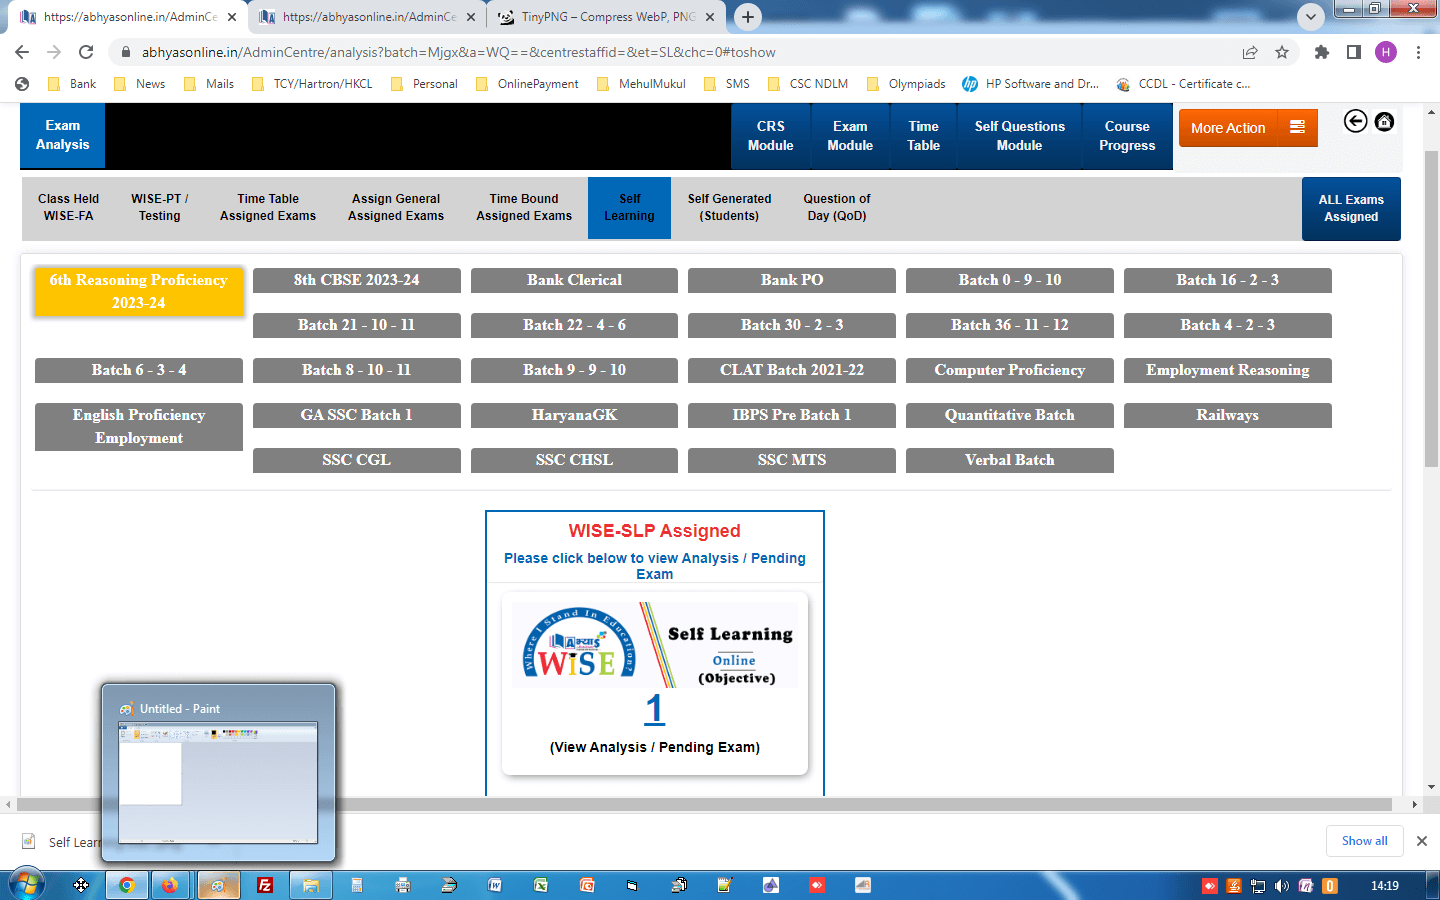This screenshot has height=900, width=1440.
Task: Open the tab search chevron dropdown
Action: (x=1310, y=17)
